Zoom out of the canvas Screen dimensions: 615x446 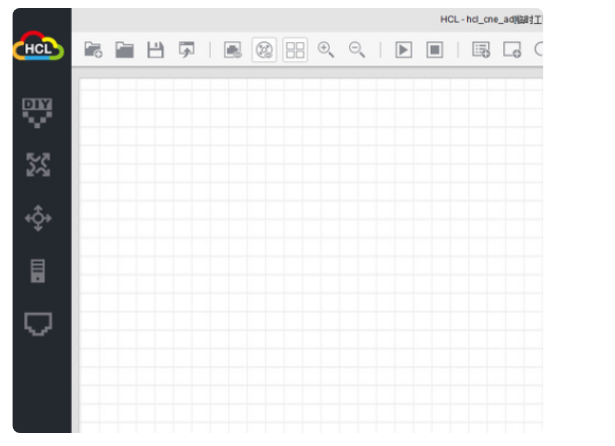pos(357,50)
